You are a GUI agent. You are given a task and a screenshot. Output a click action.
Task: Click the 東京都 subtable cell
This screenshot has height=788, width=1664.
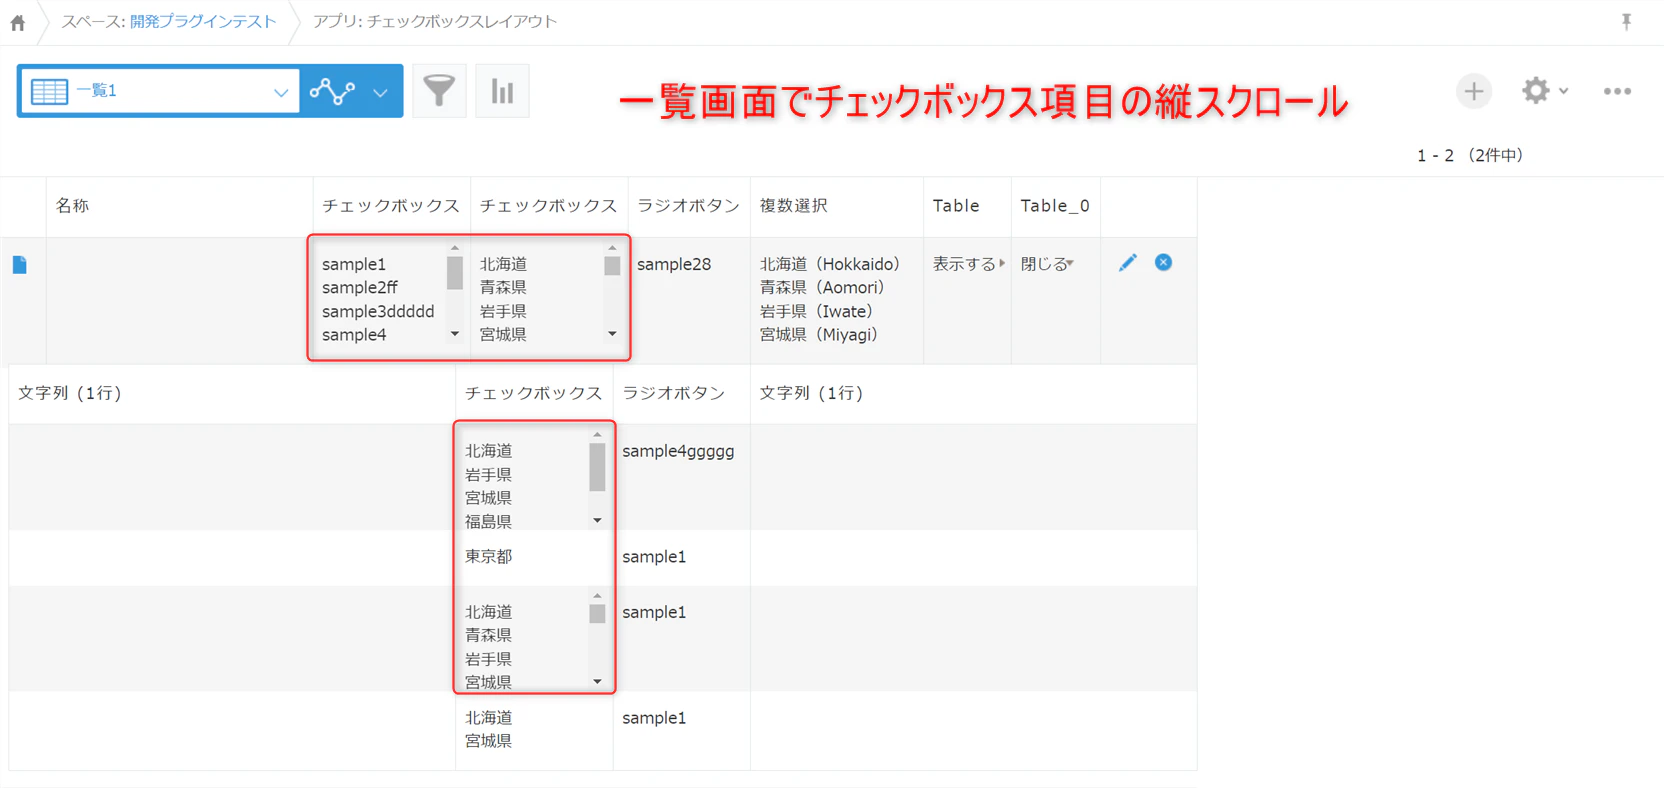coord(489,557)
